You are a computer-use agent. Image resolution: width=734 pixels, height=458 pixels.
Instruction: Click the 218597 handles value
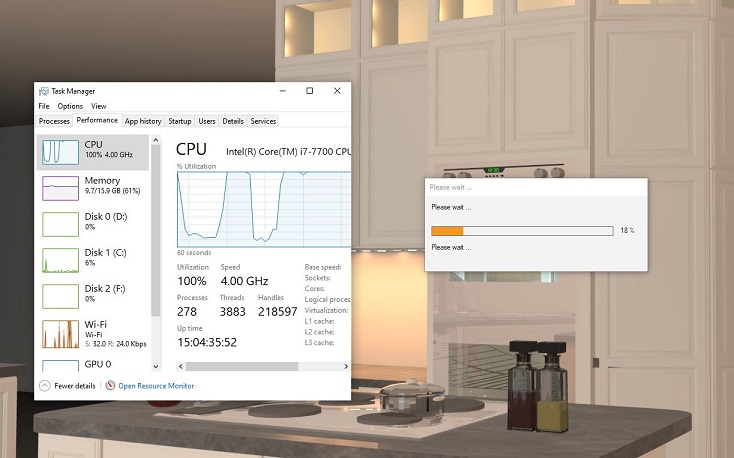278,312
